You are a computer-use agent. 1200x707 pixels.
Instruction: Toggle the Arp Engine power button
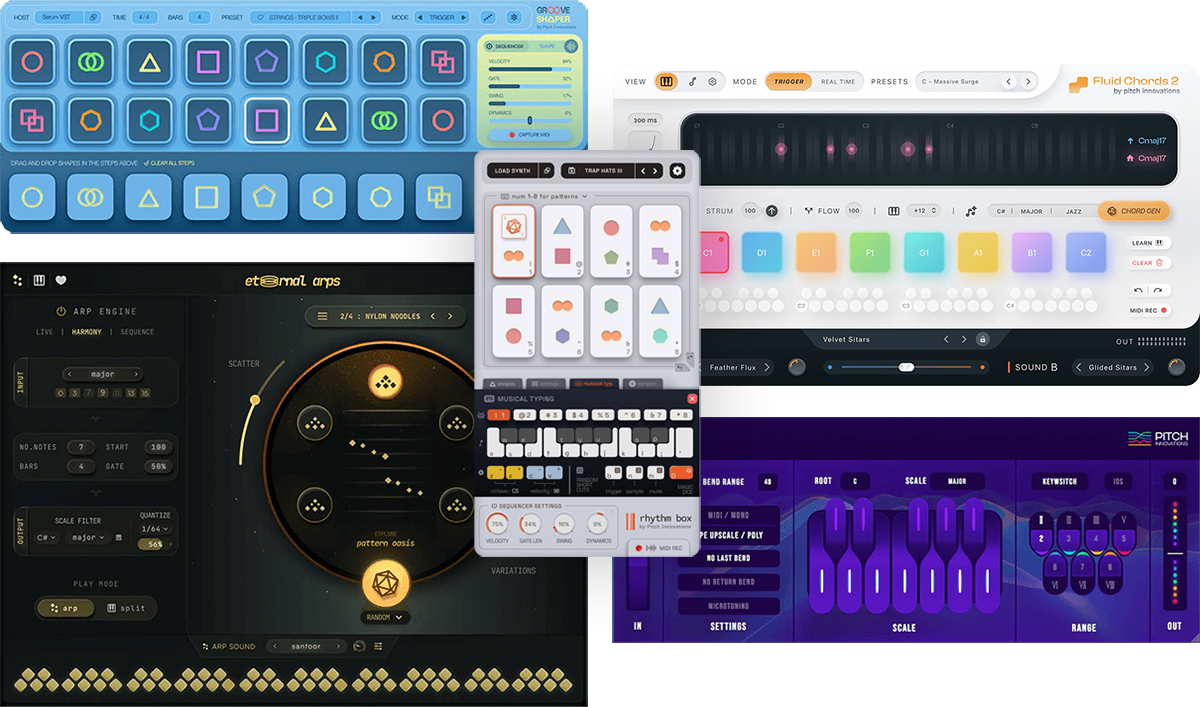pos(61,312)
